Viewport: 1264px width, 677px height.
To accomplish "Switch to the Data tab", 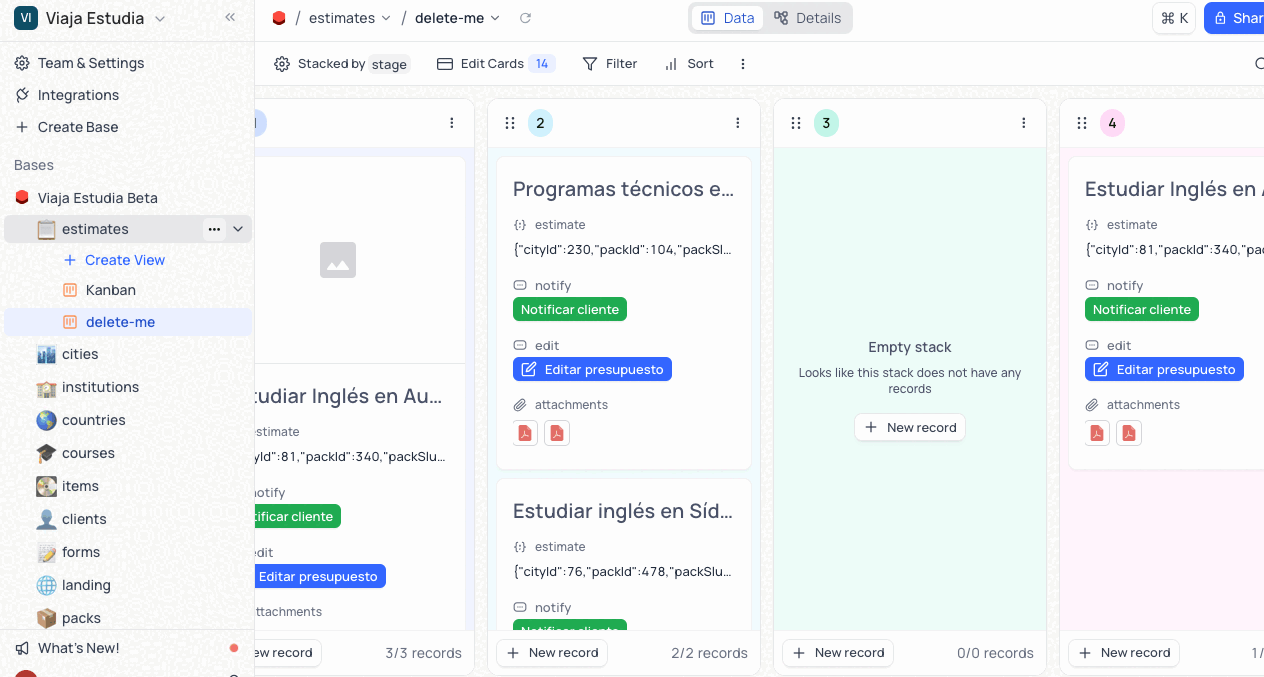I will [x=728, y=18].
